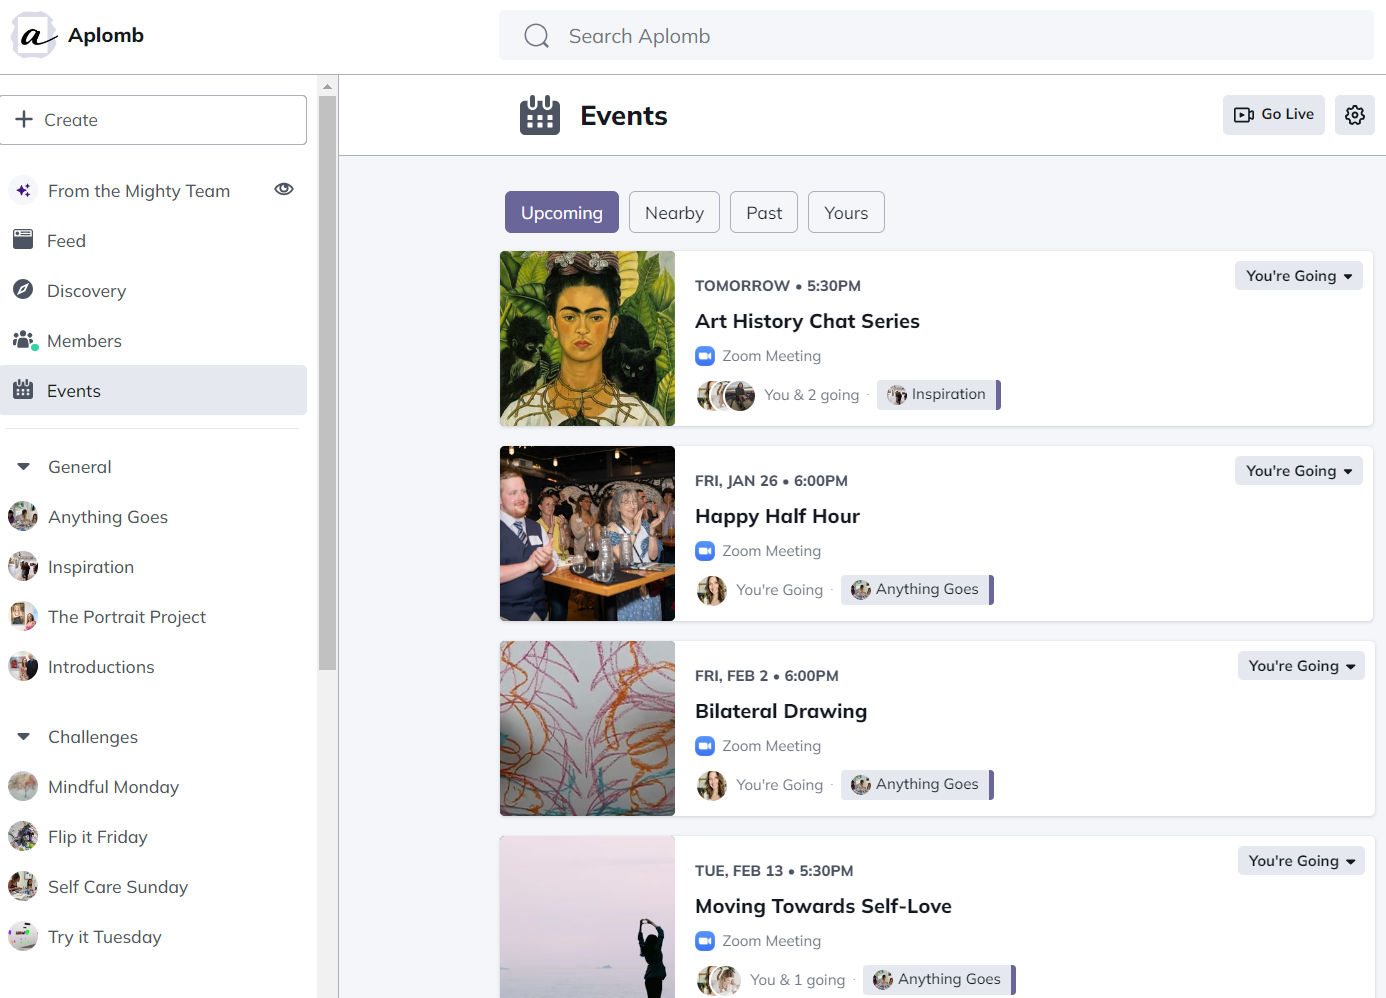Screen dimensions: 1386x998
Task: Switch to the Past events tab
Action: (x=763, y=212)
